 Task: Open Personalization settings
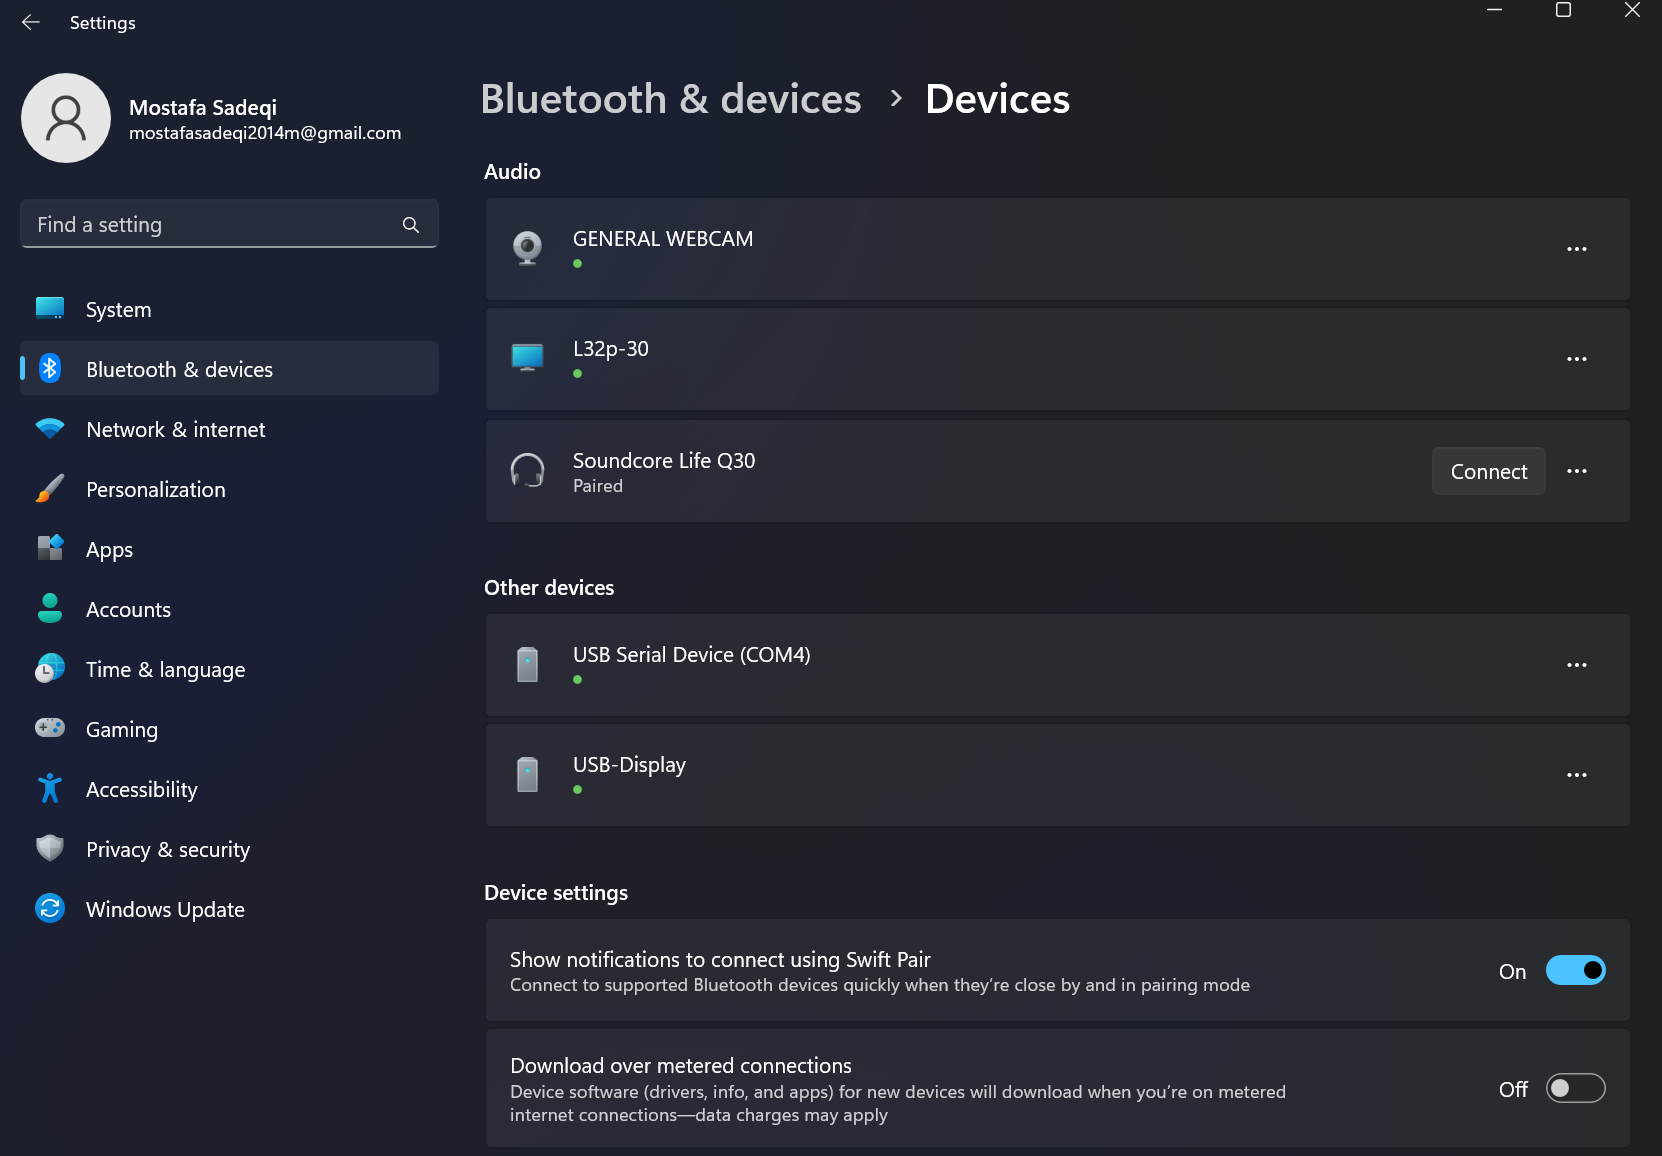tap(229, 489)
